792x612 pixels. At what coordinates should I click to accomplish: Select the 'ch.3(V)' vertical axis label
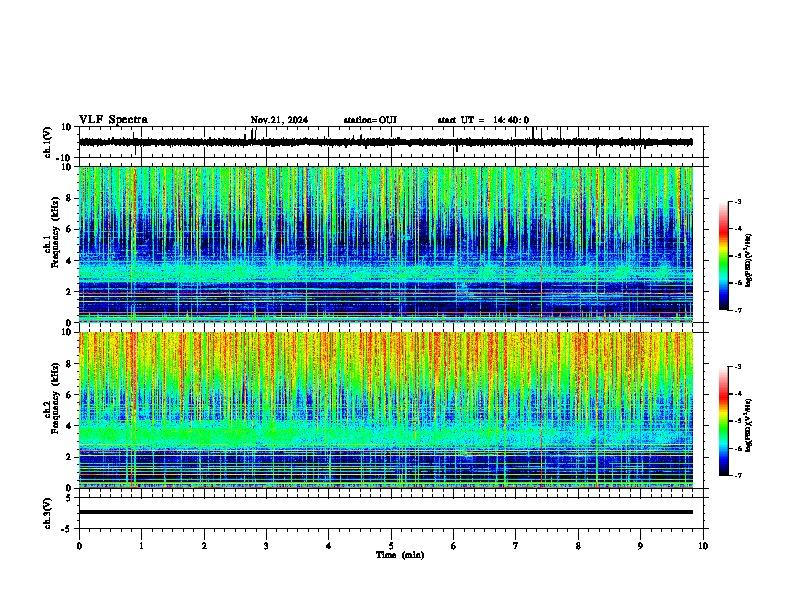[x=48, y=514]
